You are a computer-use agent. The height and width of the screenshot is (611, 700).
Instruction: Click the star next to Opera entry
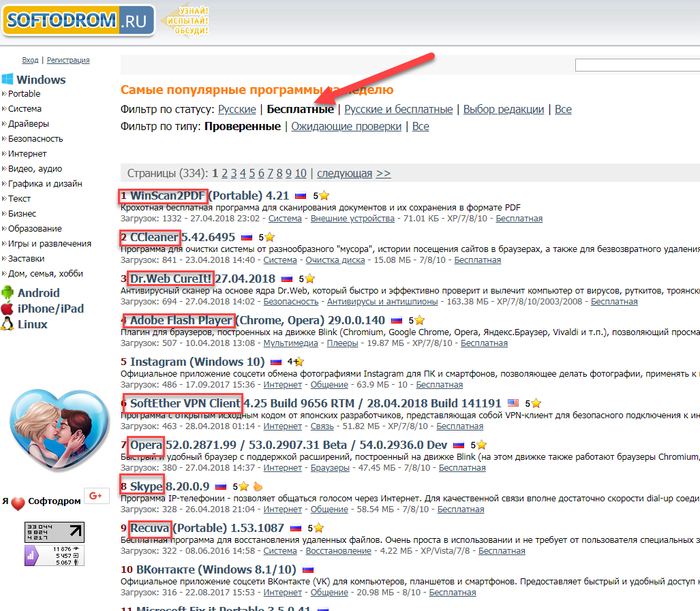click(x=481, y=445)
